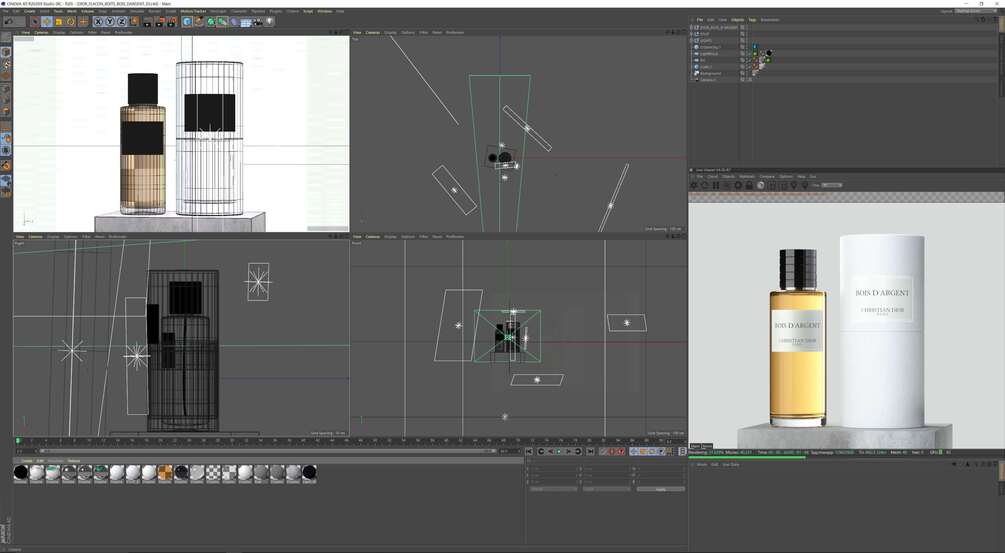The image size is (1005, 553).
Task: Open Compare menu in Octane Live Viewer
Action: coord(767,176)
